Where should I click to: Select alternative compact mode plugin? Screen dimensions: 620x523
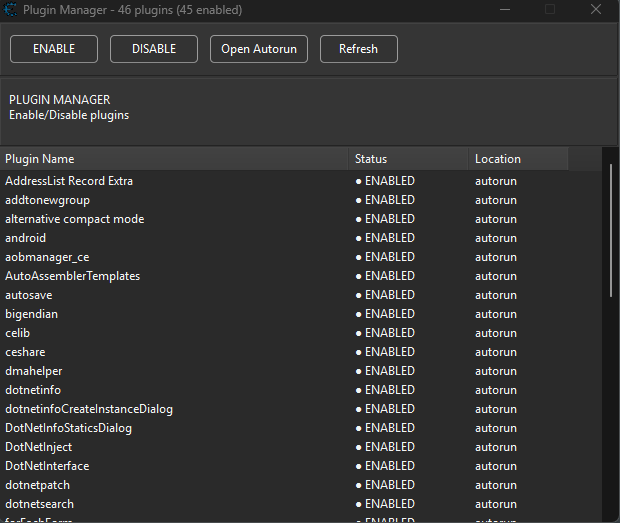[x=301, y=219]
